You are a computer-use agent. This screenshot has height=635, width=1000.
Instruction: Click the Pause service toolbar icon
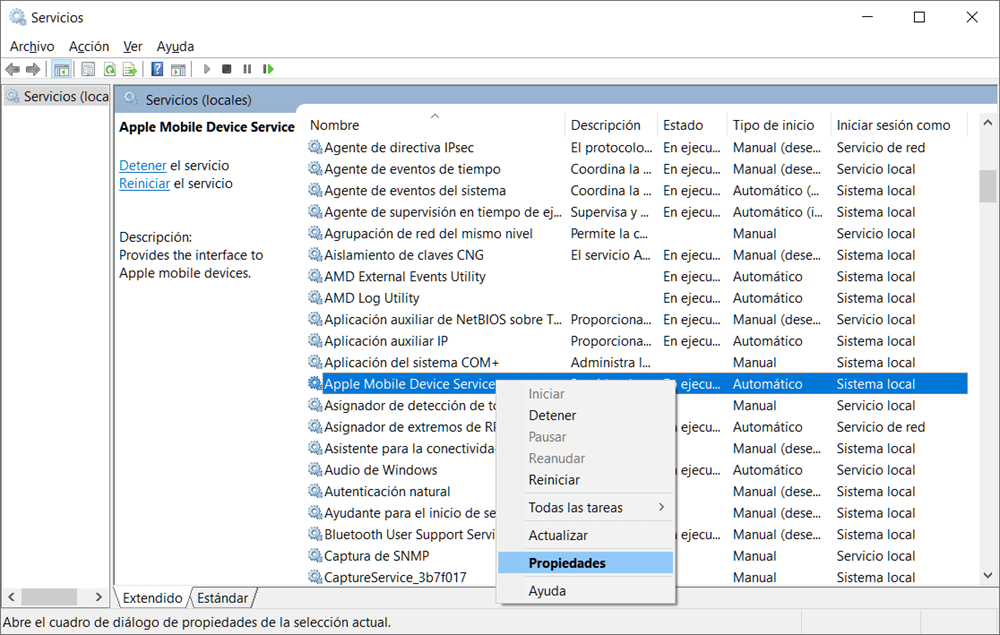247,69
